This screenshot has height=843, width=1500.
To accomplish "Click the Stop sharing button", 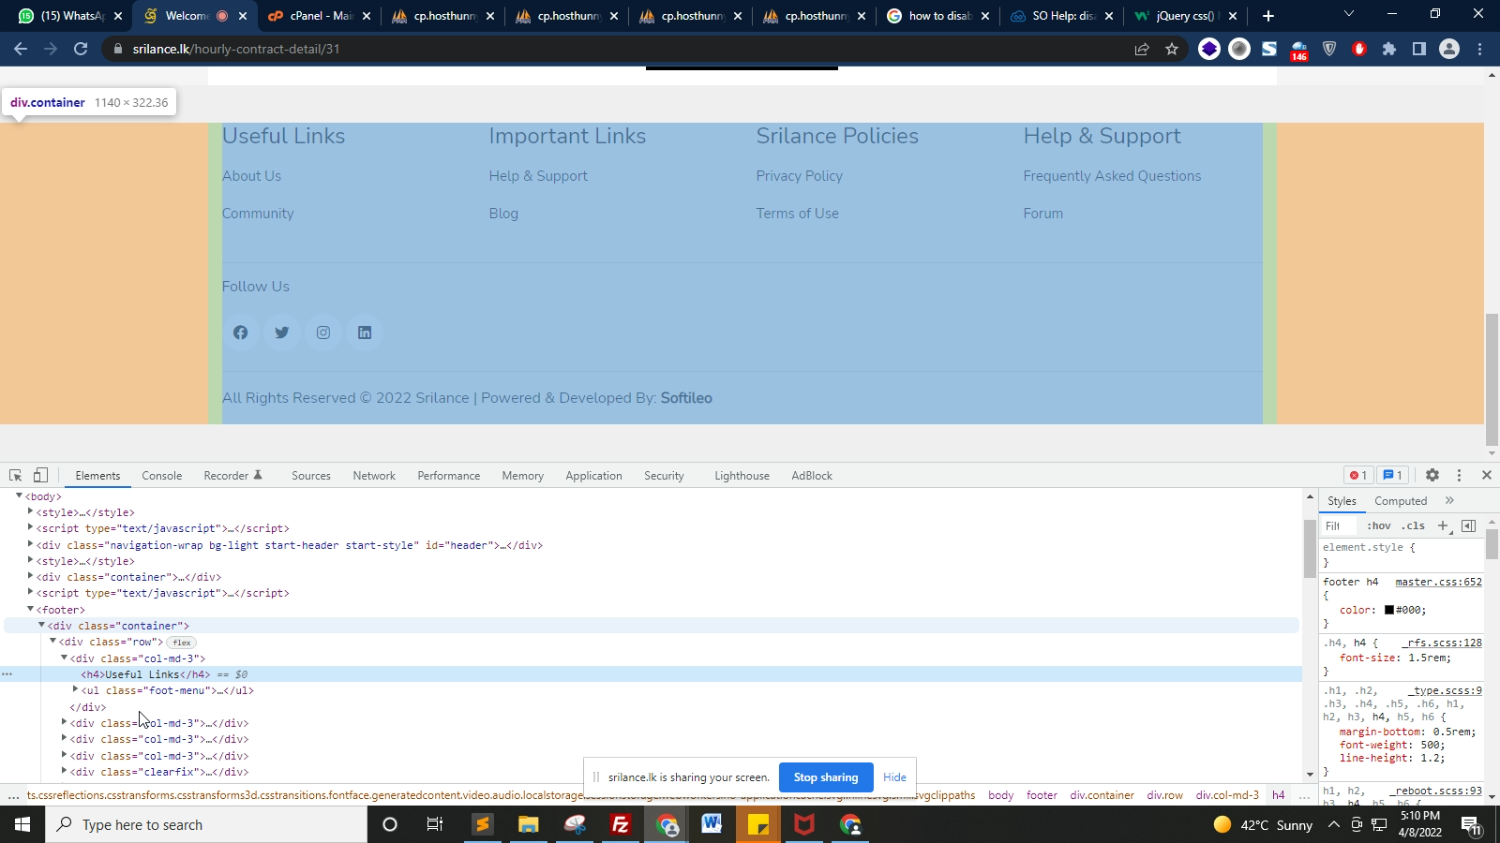I will pyautogui.click(x=825, y=777).
